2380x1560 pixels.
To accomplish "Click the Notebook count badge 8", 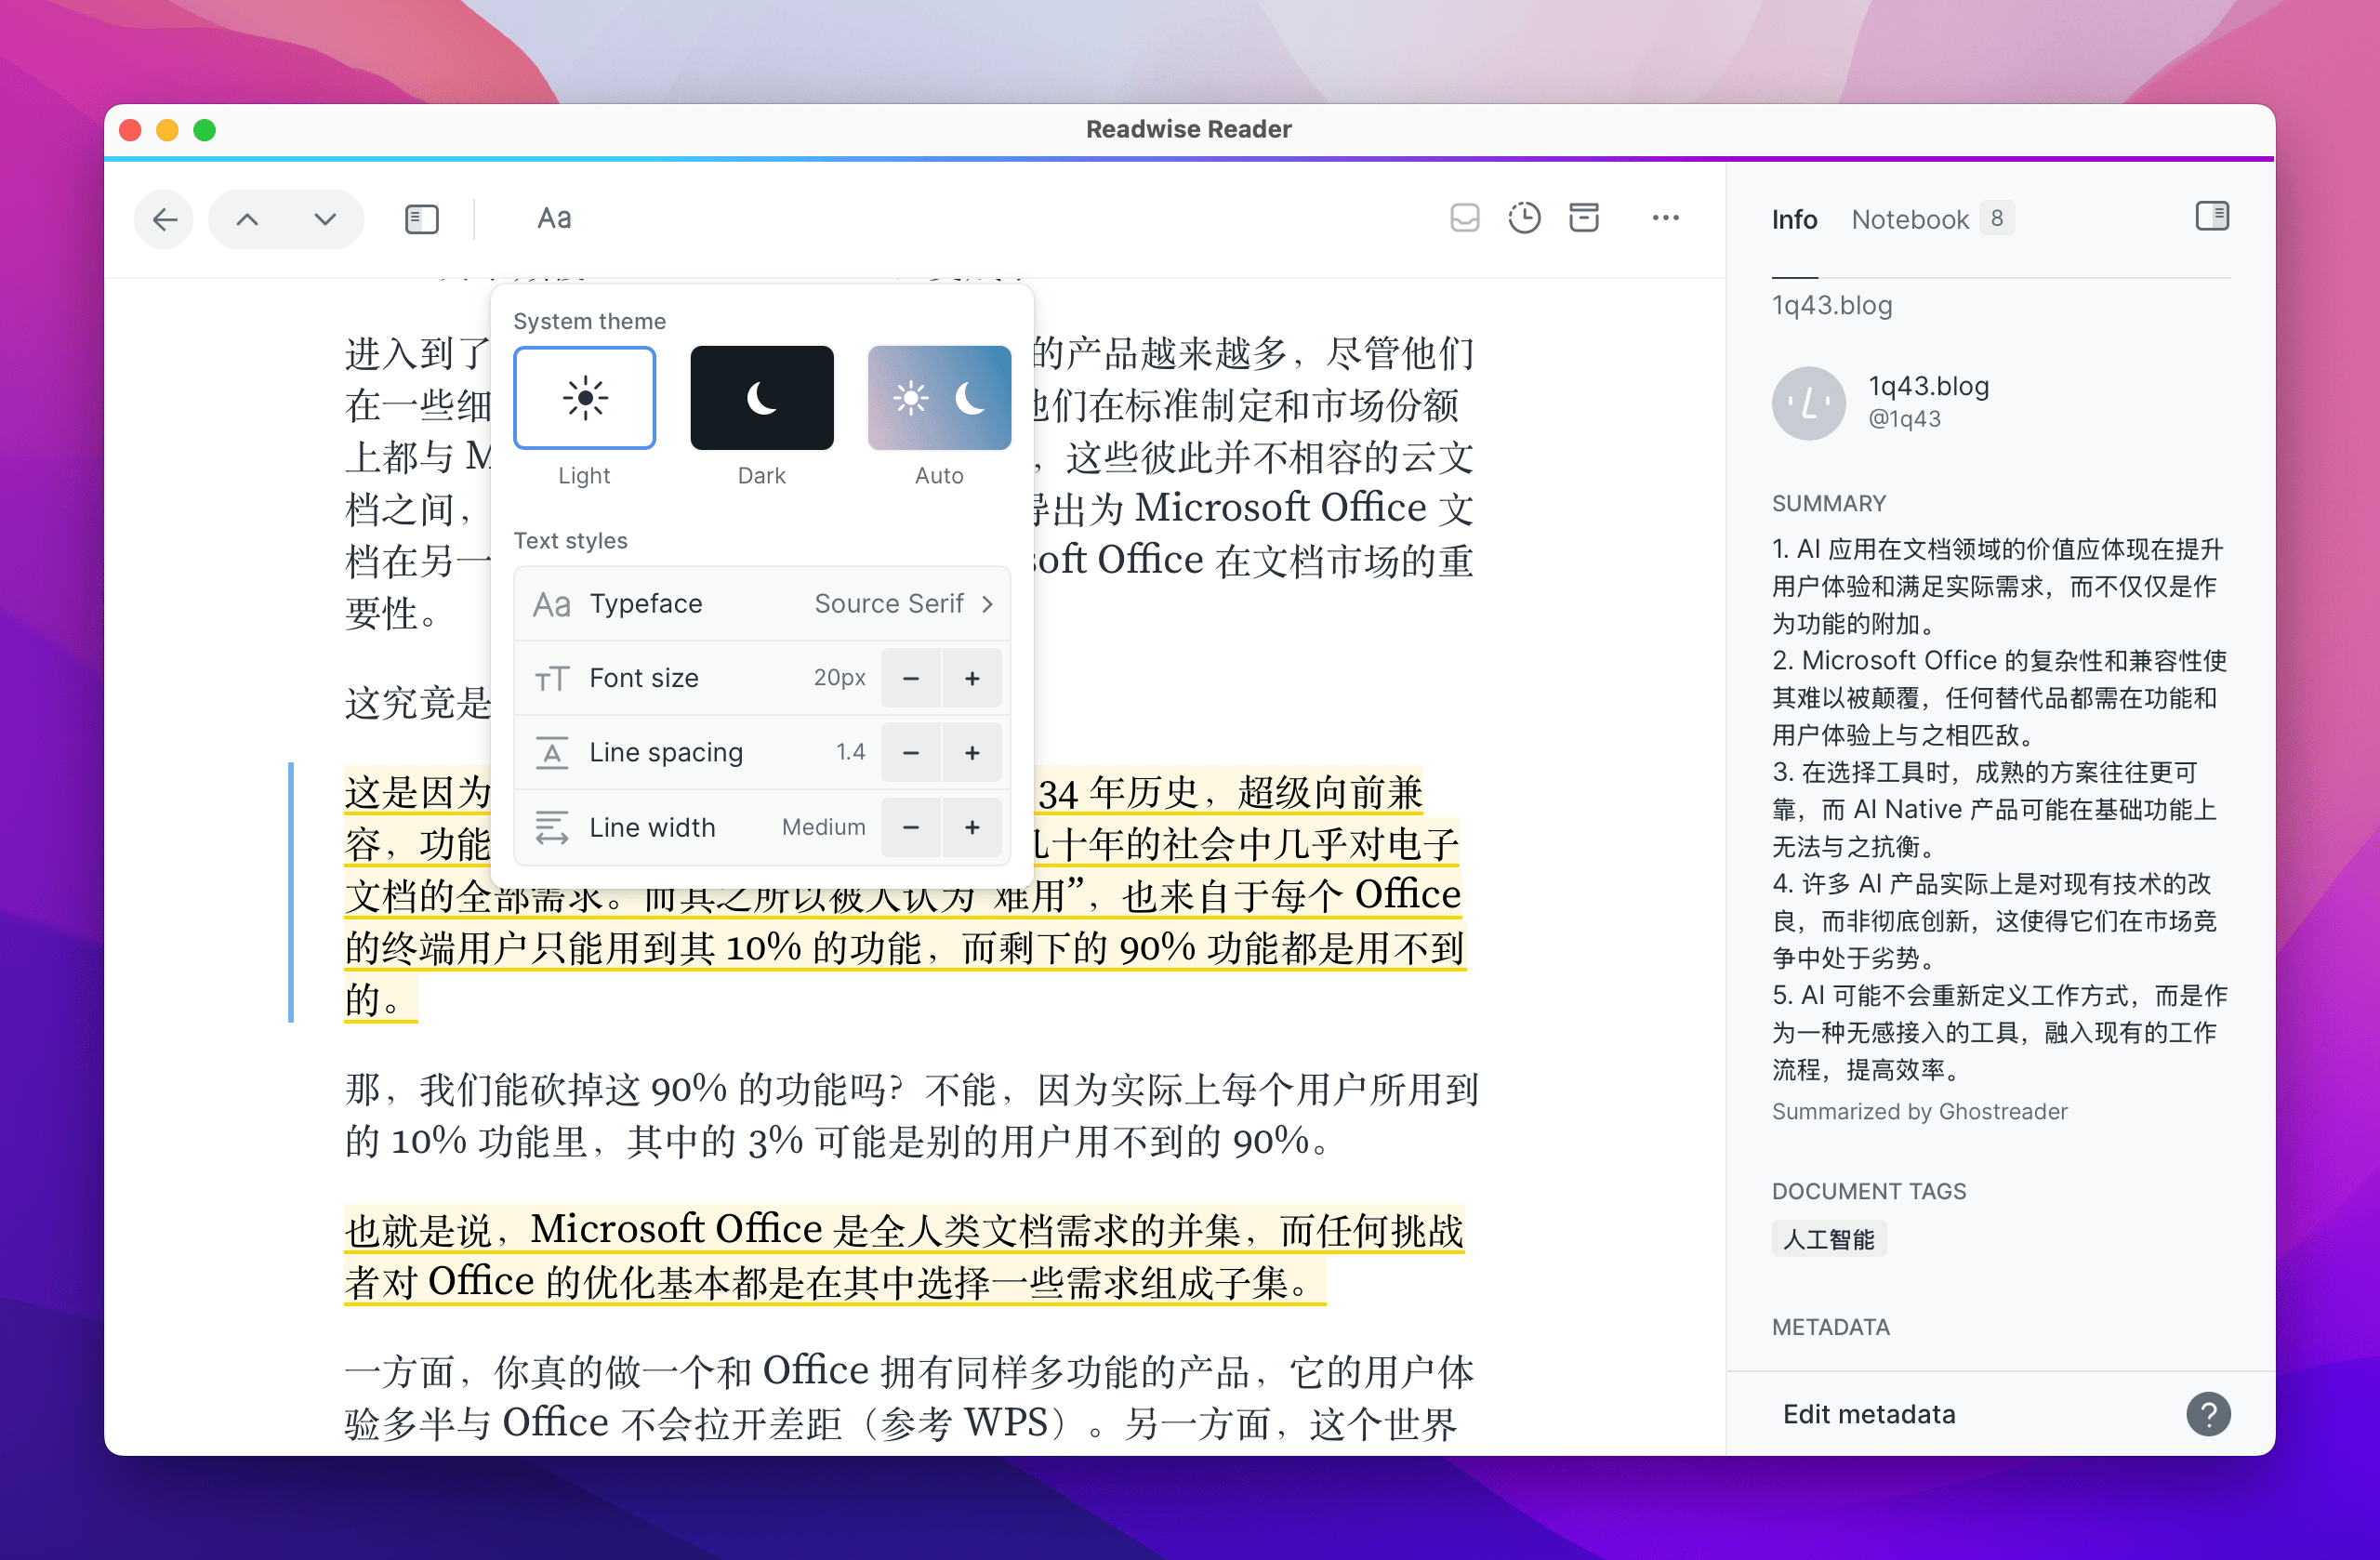I will tap(1997, 218).
